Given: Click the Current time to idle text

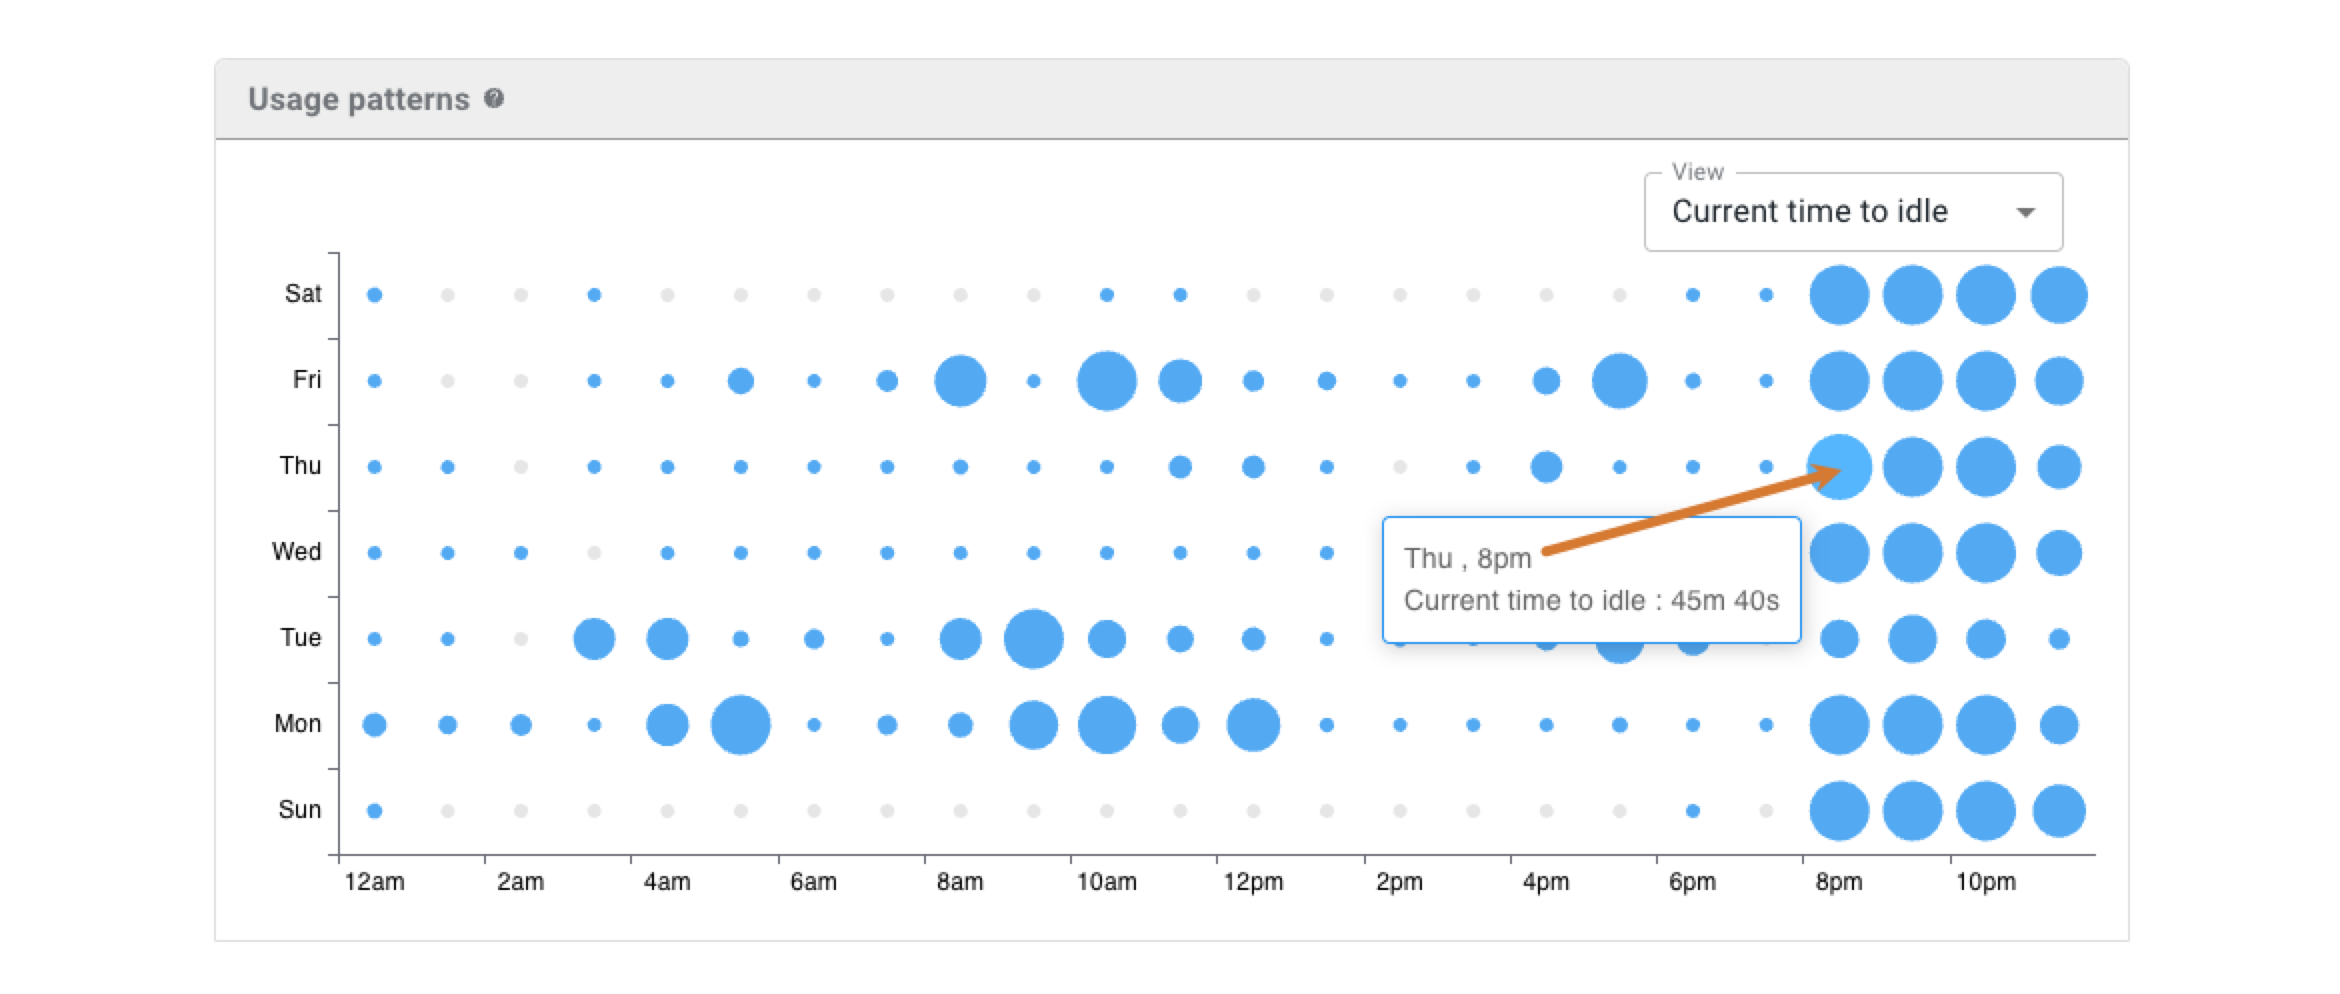Looking at the screenshot, I should pos(1810,211).
